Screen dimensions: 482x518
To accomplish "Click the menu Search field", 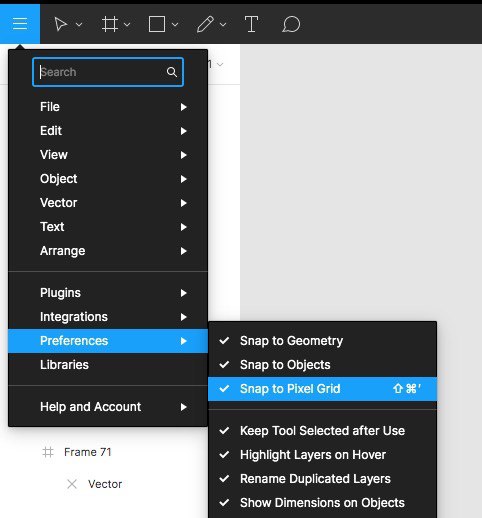I will tap(108, 72).
